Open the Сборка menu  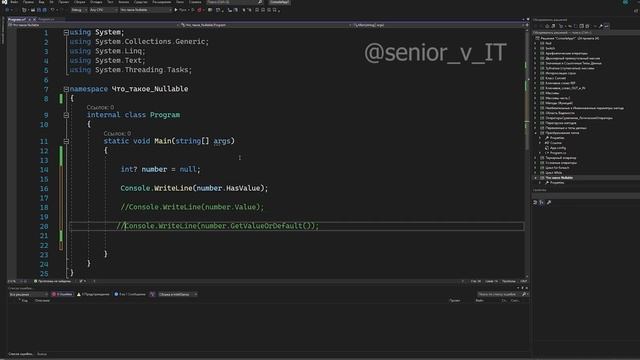[x=80, y=2]
